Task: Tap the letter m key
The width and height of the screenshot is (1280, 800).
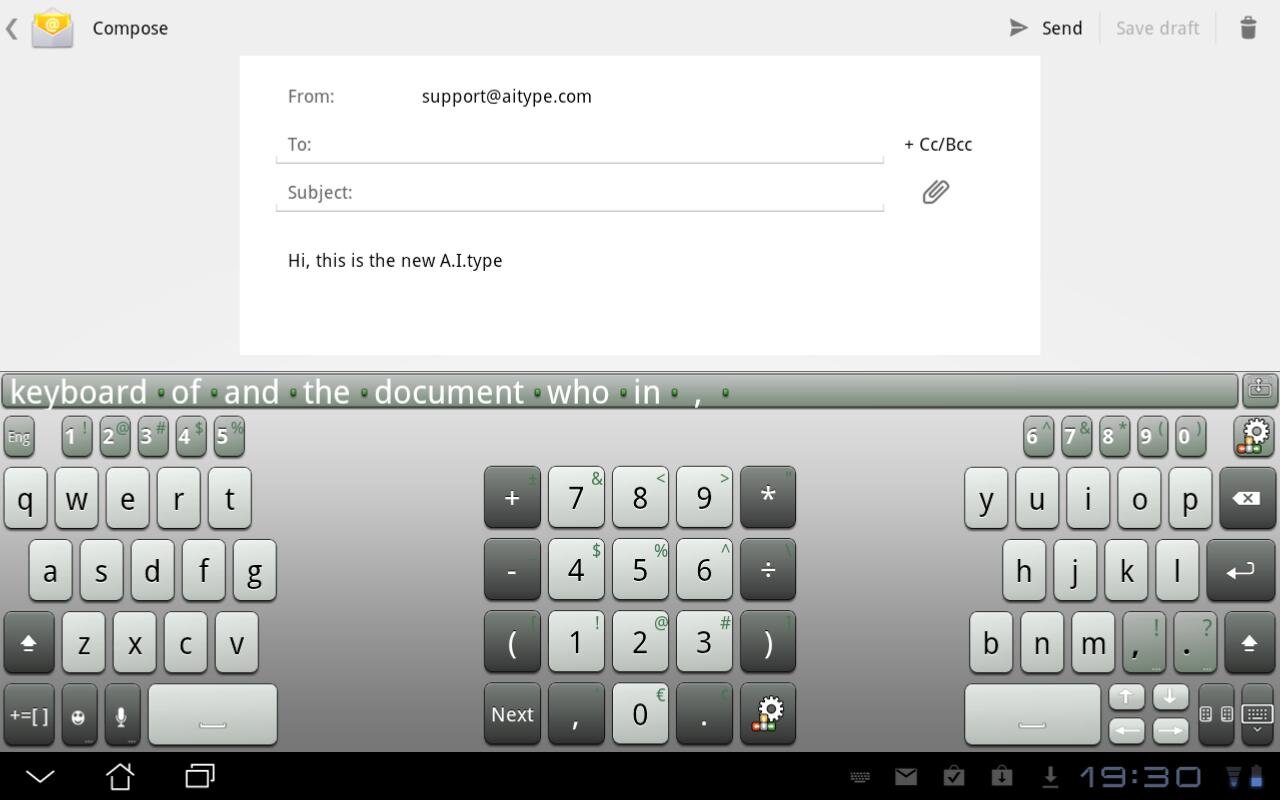Action: click(1093, 642)
